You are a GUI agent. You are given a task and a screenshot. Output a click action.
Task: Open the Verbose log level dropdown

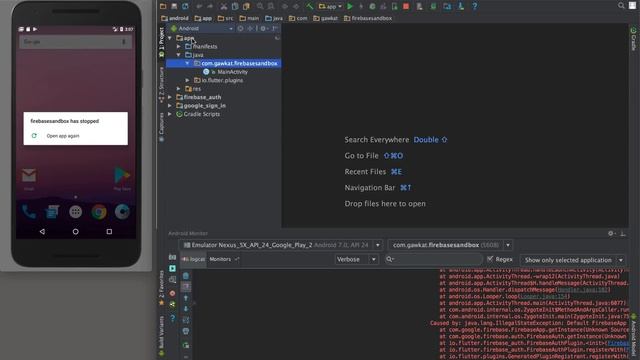356,259
